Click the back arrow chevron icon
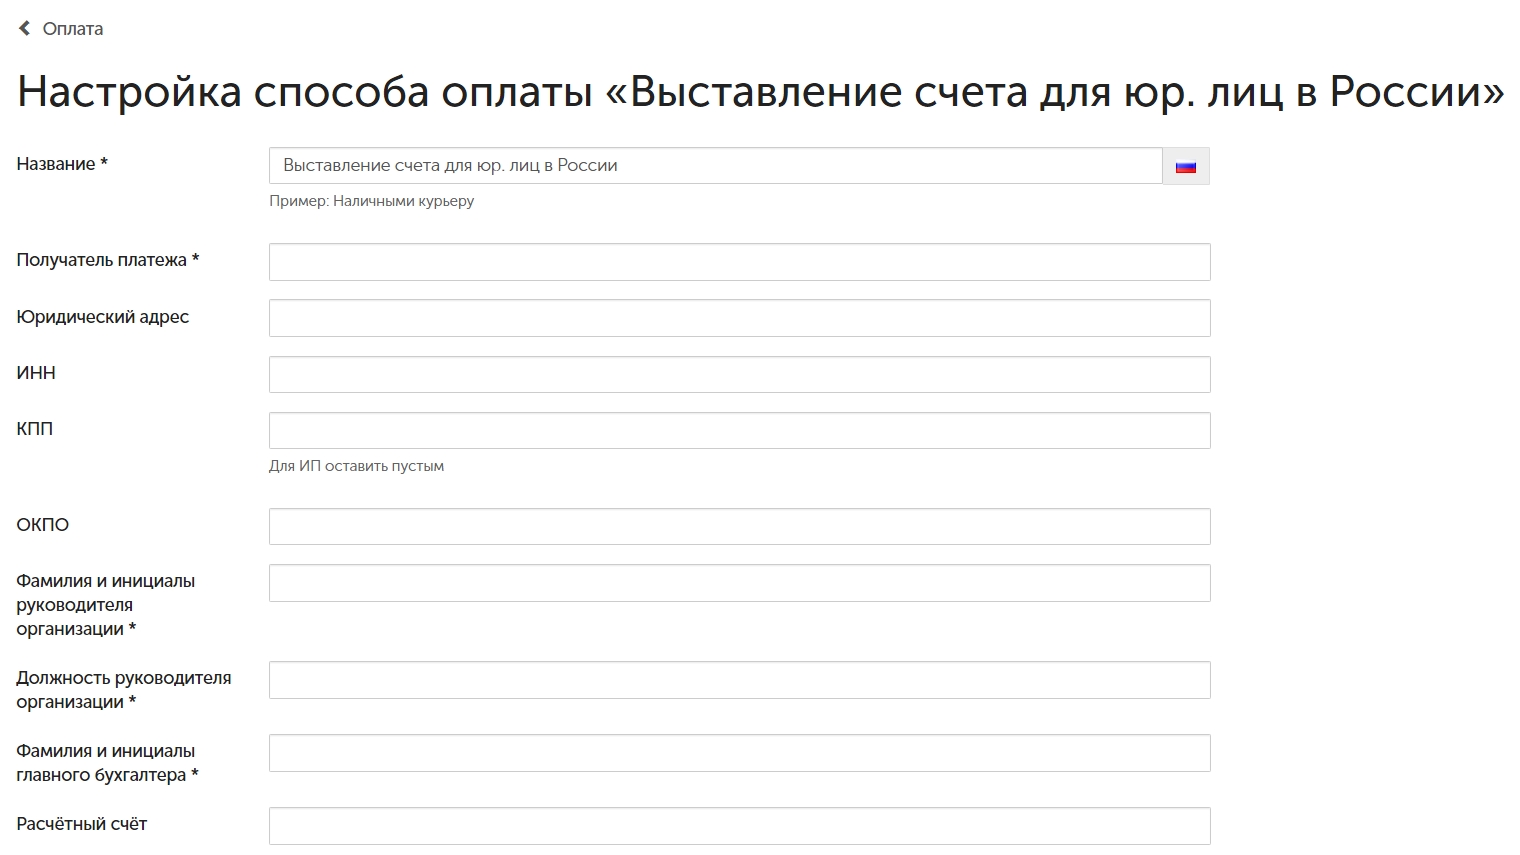The image size is (1520, 855). (25, 28)
